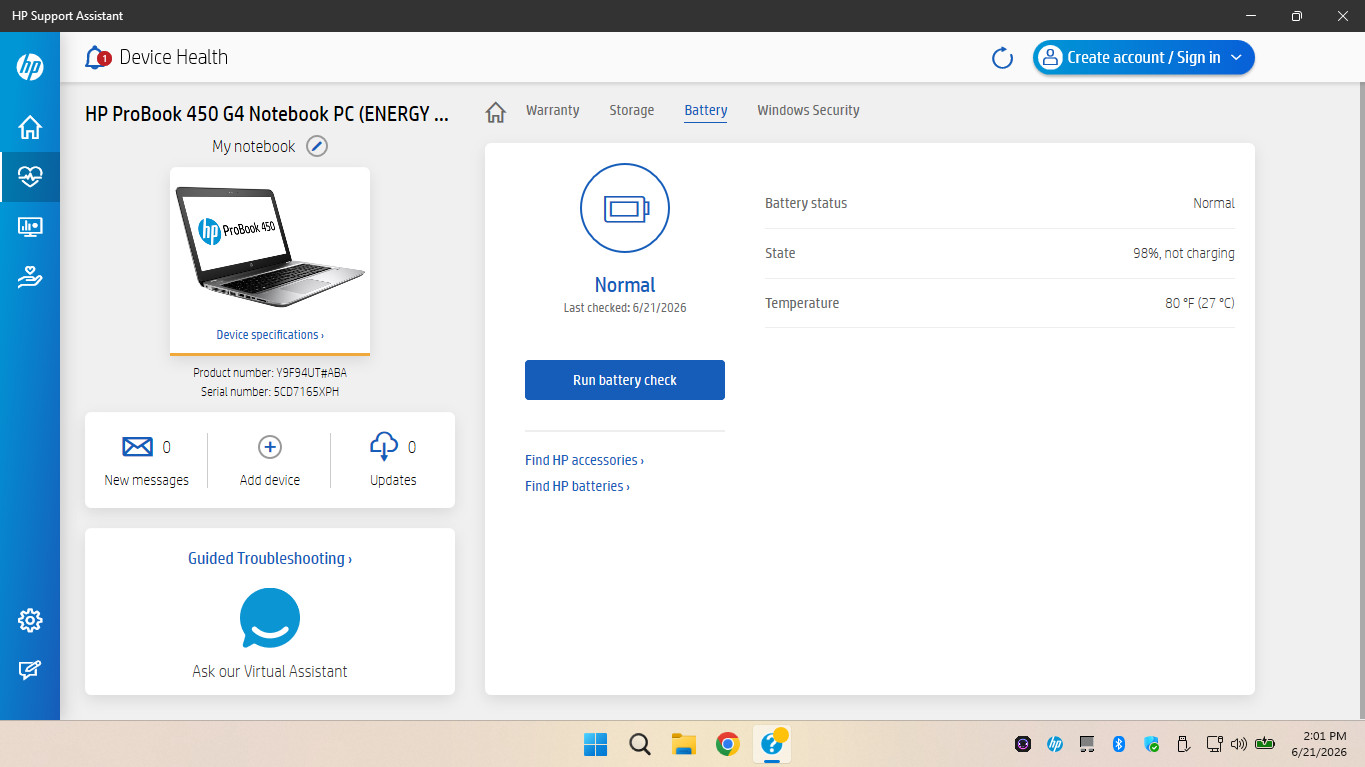Viewport: 1365px width, 767px height.
Task: Open Device specifications link
Action: tap(270, 335)
